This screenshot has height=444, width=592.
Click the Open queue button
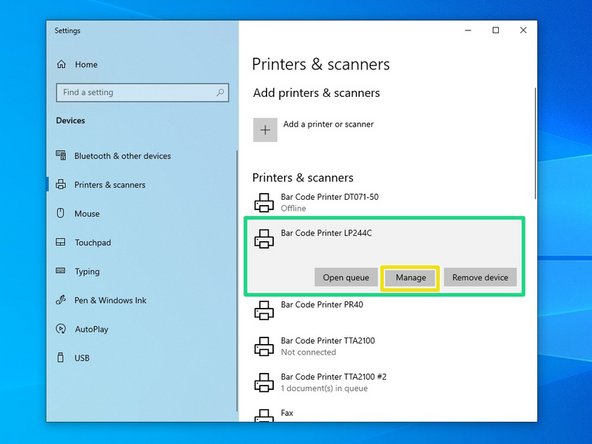click(346, 277)
